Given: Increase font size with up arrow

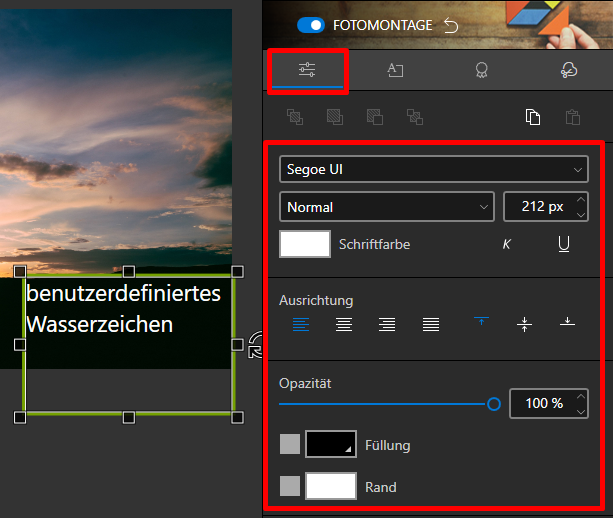Looking at the screenshot, I should click(581, 199).
